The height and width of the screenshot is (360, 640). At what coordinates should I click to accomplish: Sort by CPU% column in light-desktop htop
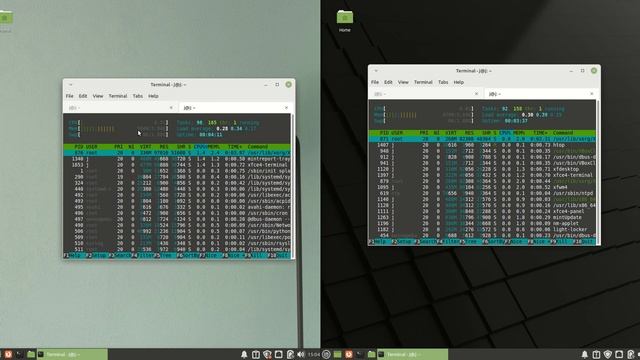click(200, 147)
